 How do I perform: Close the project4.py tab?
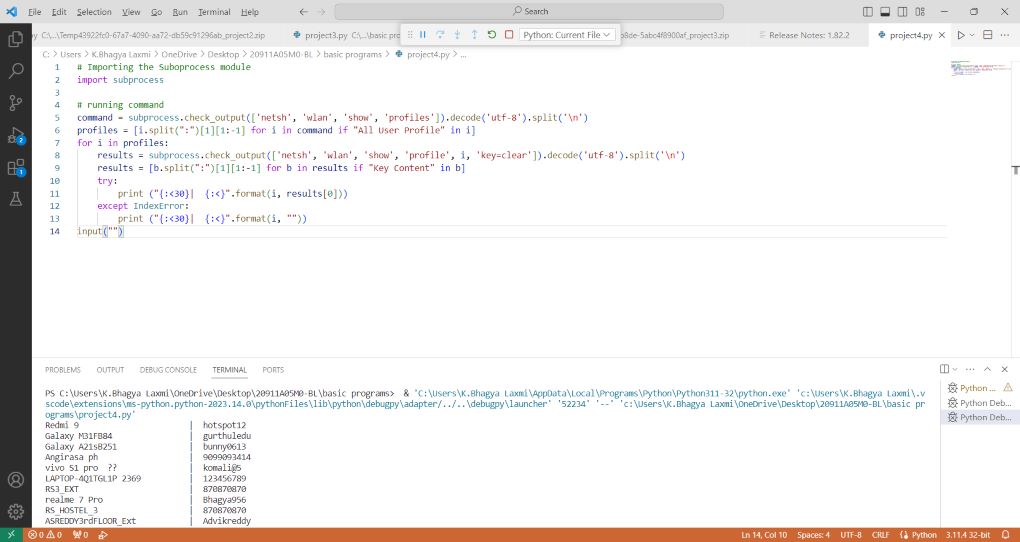(941, 35)
